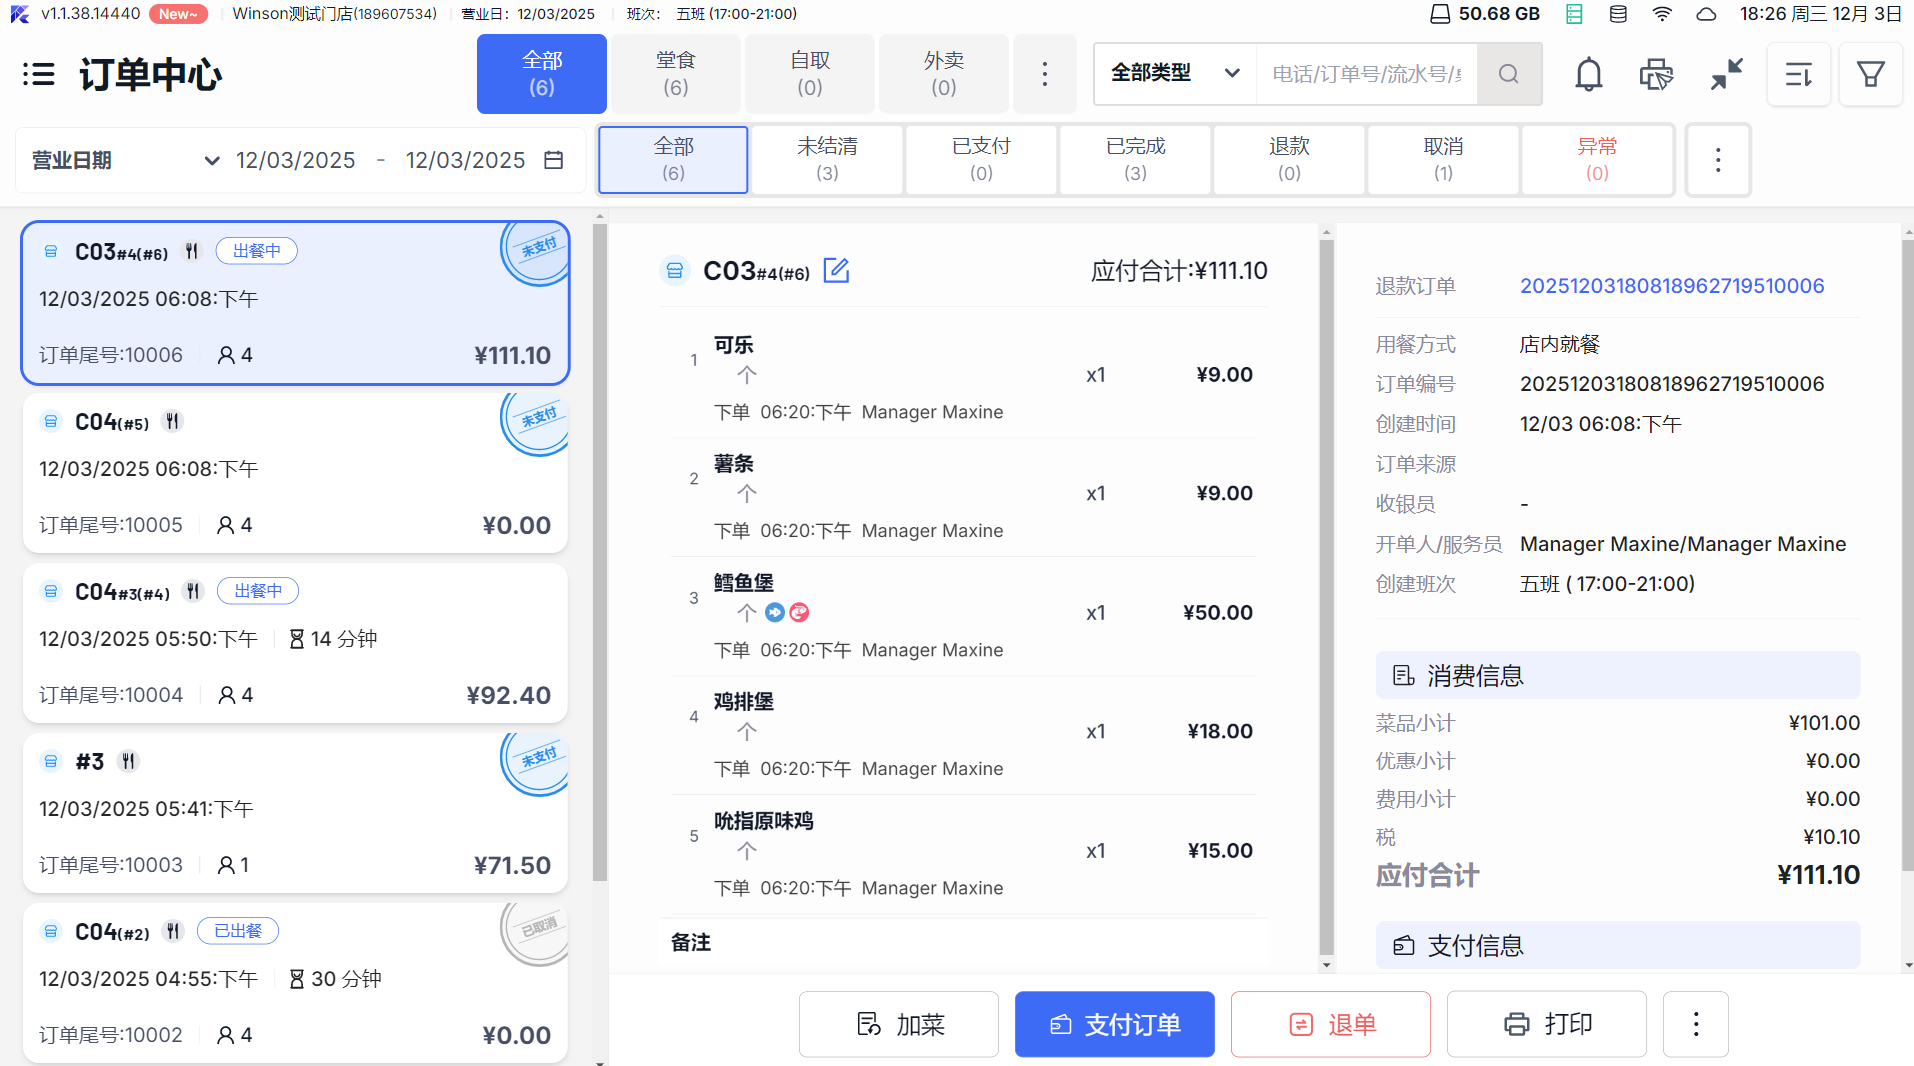
Task: Open the printer settings icon
Action: (x=1656, y=74)
